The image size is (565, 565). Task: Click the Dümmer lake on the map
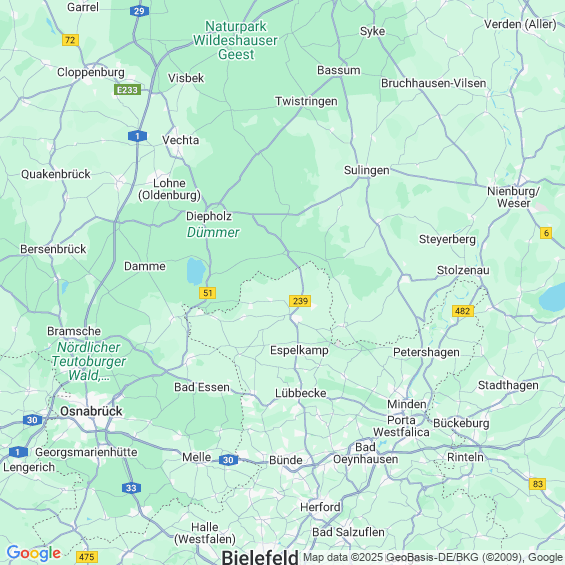pos(196,271)
